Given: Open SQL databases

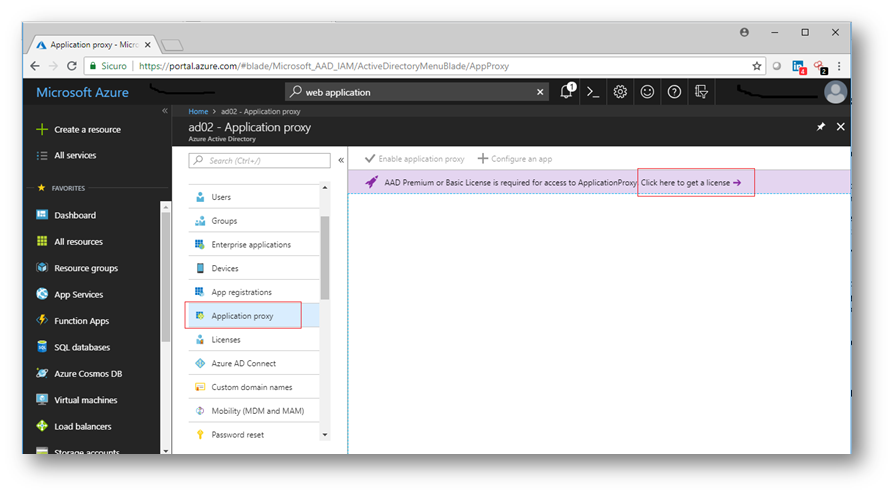Looking at the screenshot, I should pyautogui.click(x=82, y=347).
